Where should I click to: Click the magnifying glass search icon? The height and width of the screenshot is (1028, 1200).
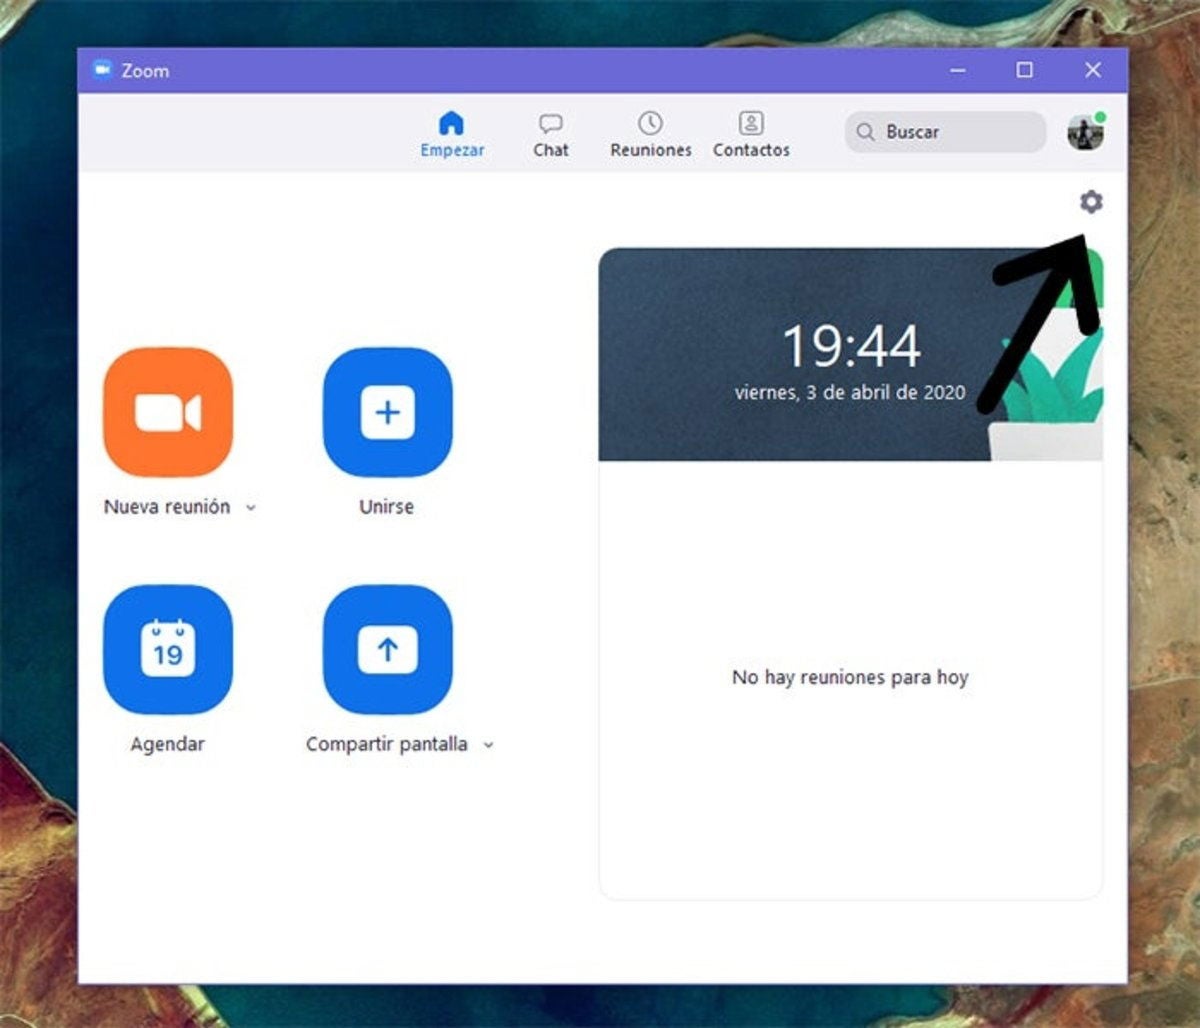click(x=865, y=132)
